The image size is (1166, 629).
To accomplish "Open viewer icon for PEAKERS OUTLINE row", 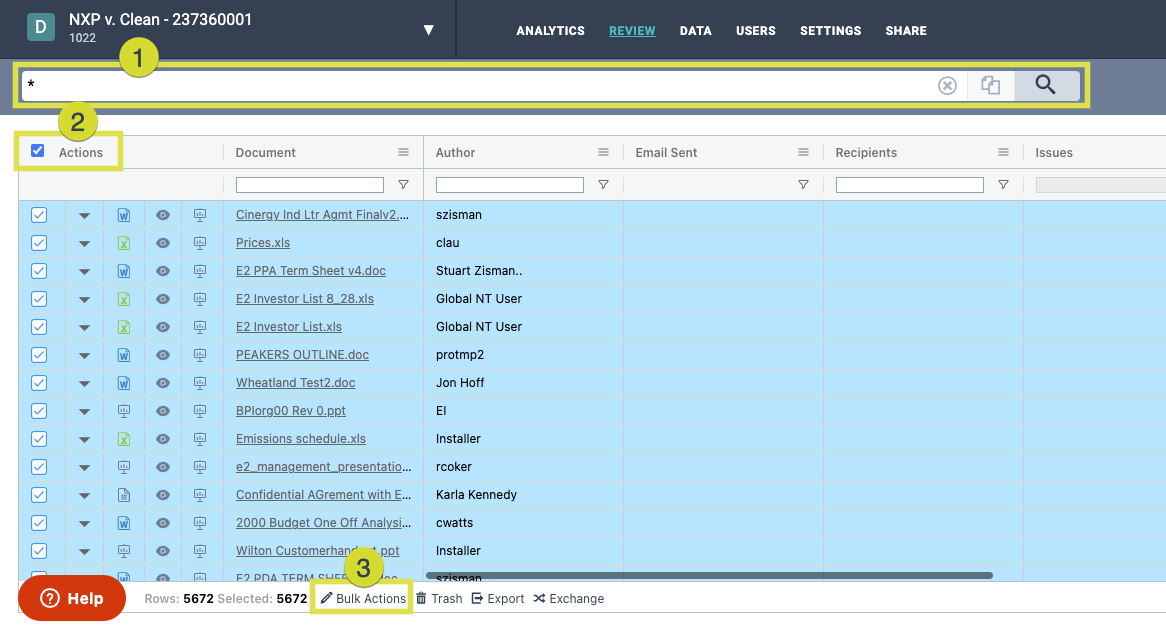I will (163, 355).
